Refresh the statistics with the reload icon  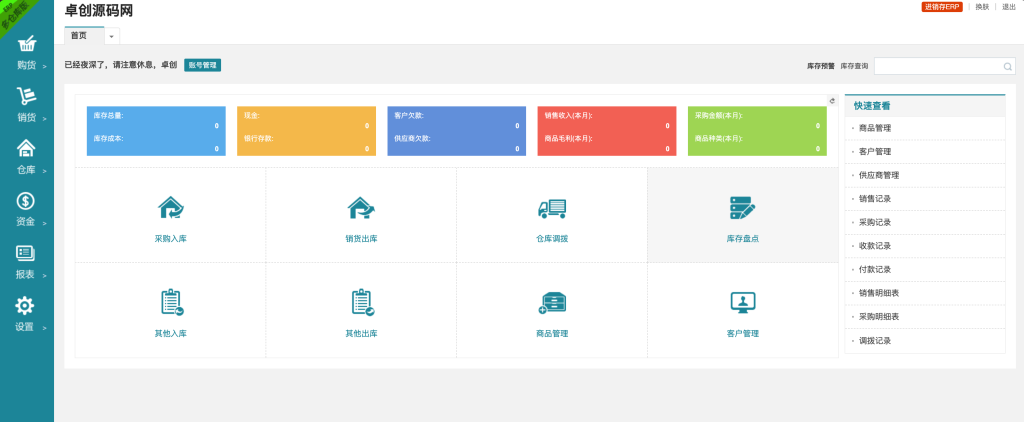pyautogui.click(x=832, y=101)
